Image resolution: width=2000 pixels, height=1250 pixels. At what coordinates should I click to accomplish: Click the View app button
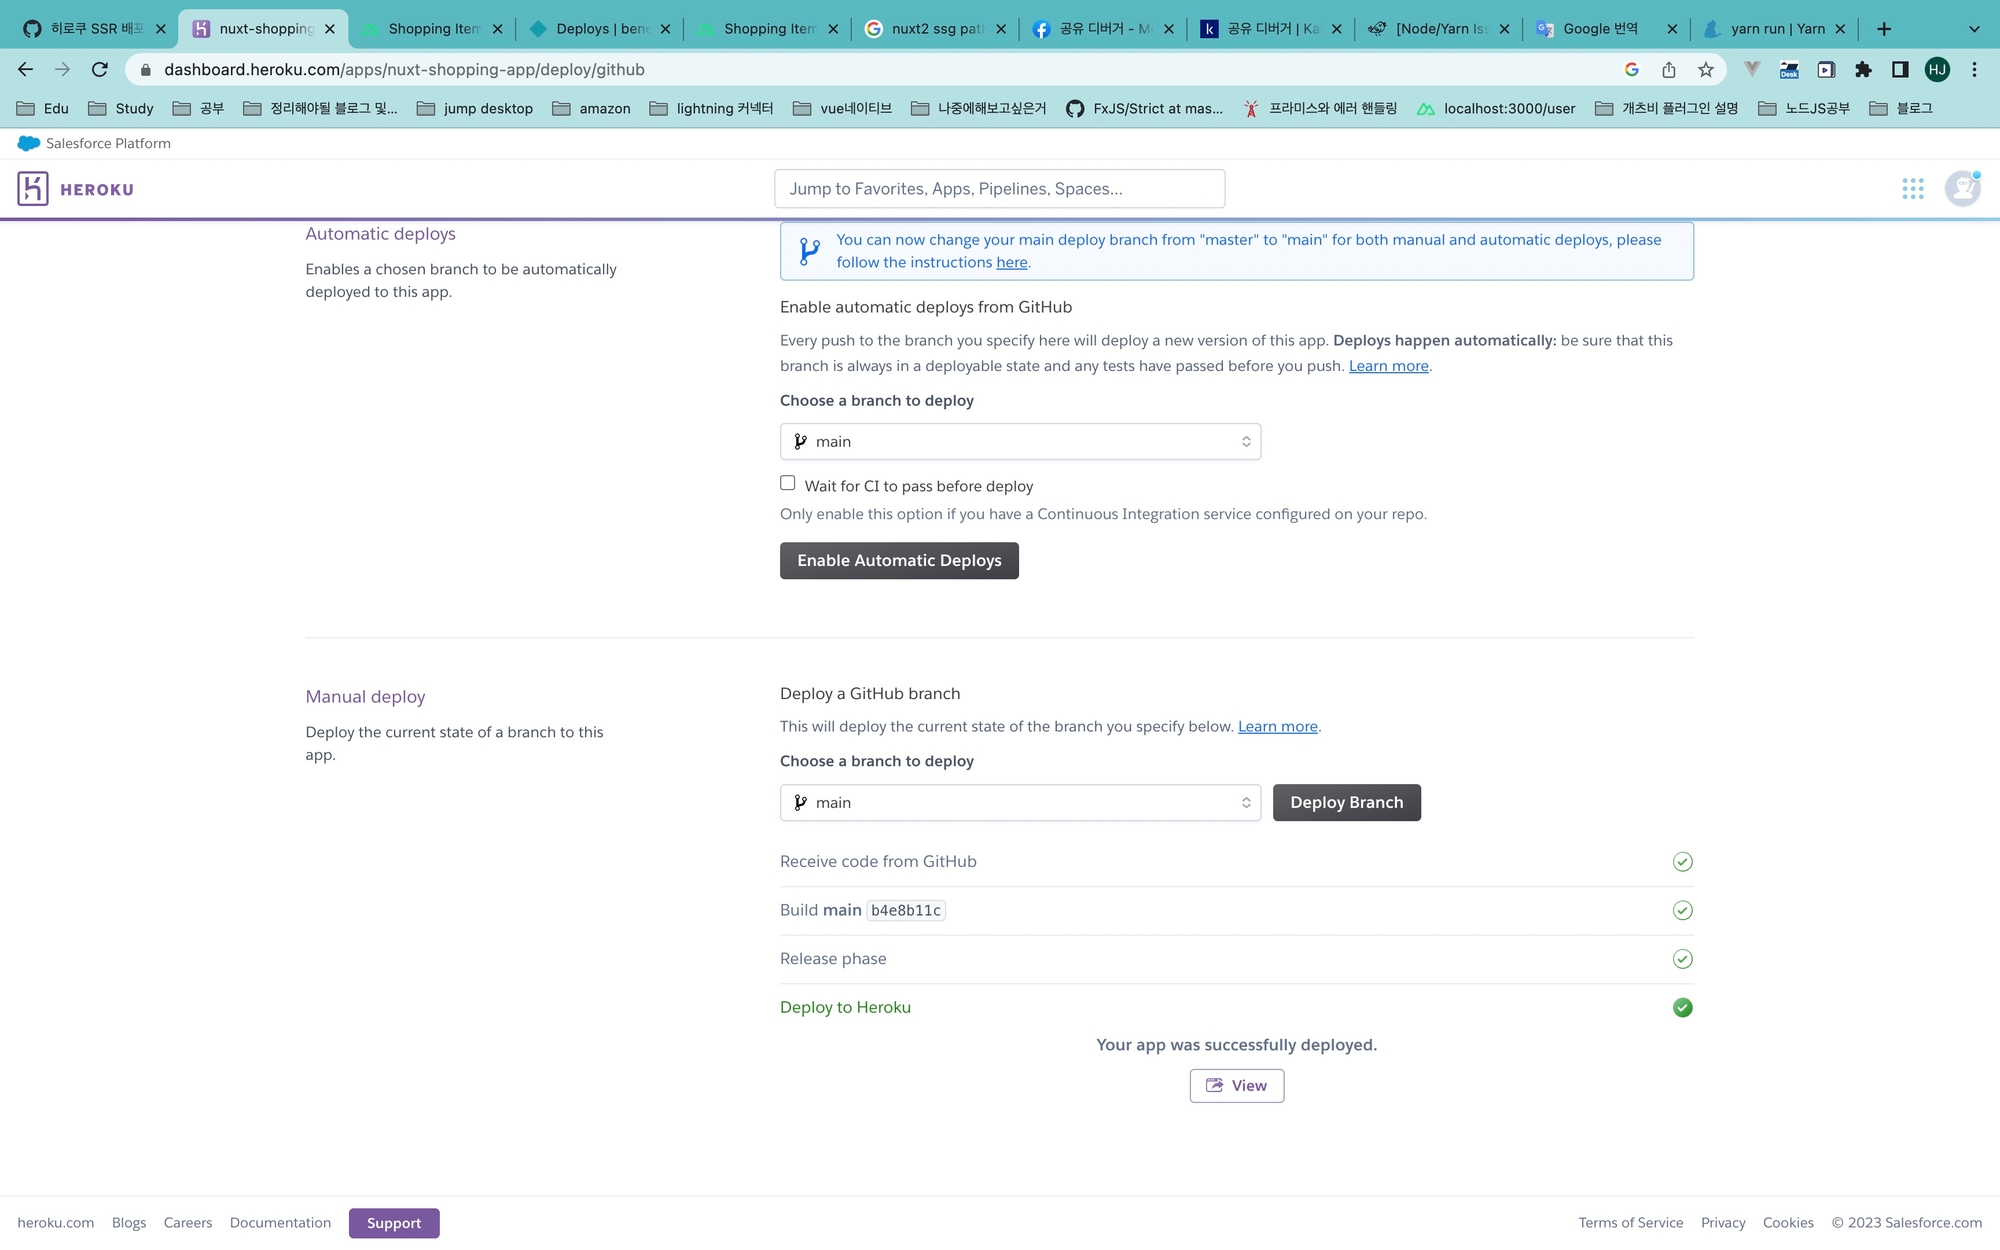(1237, 1086)
